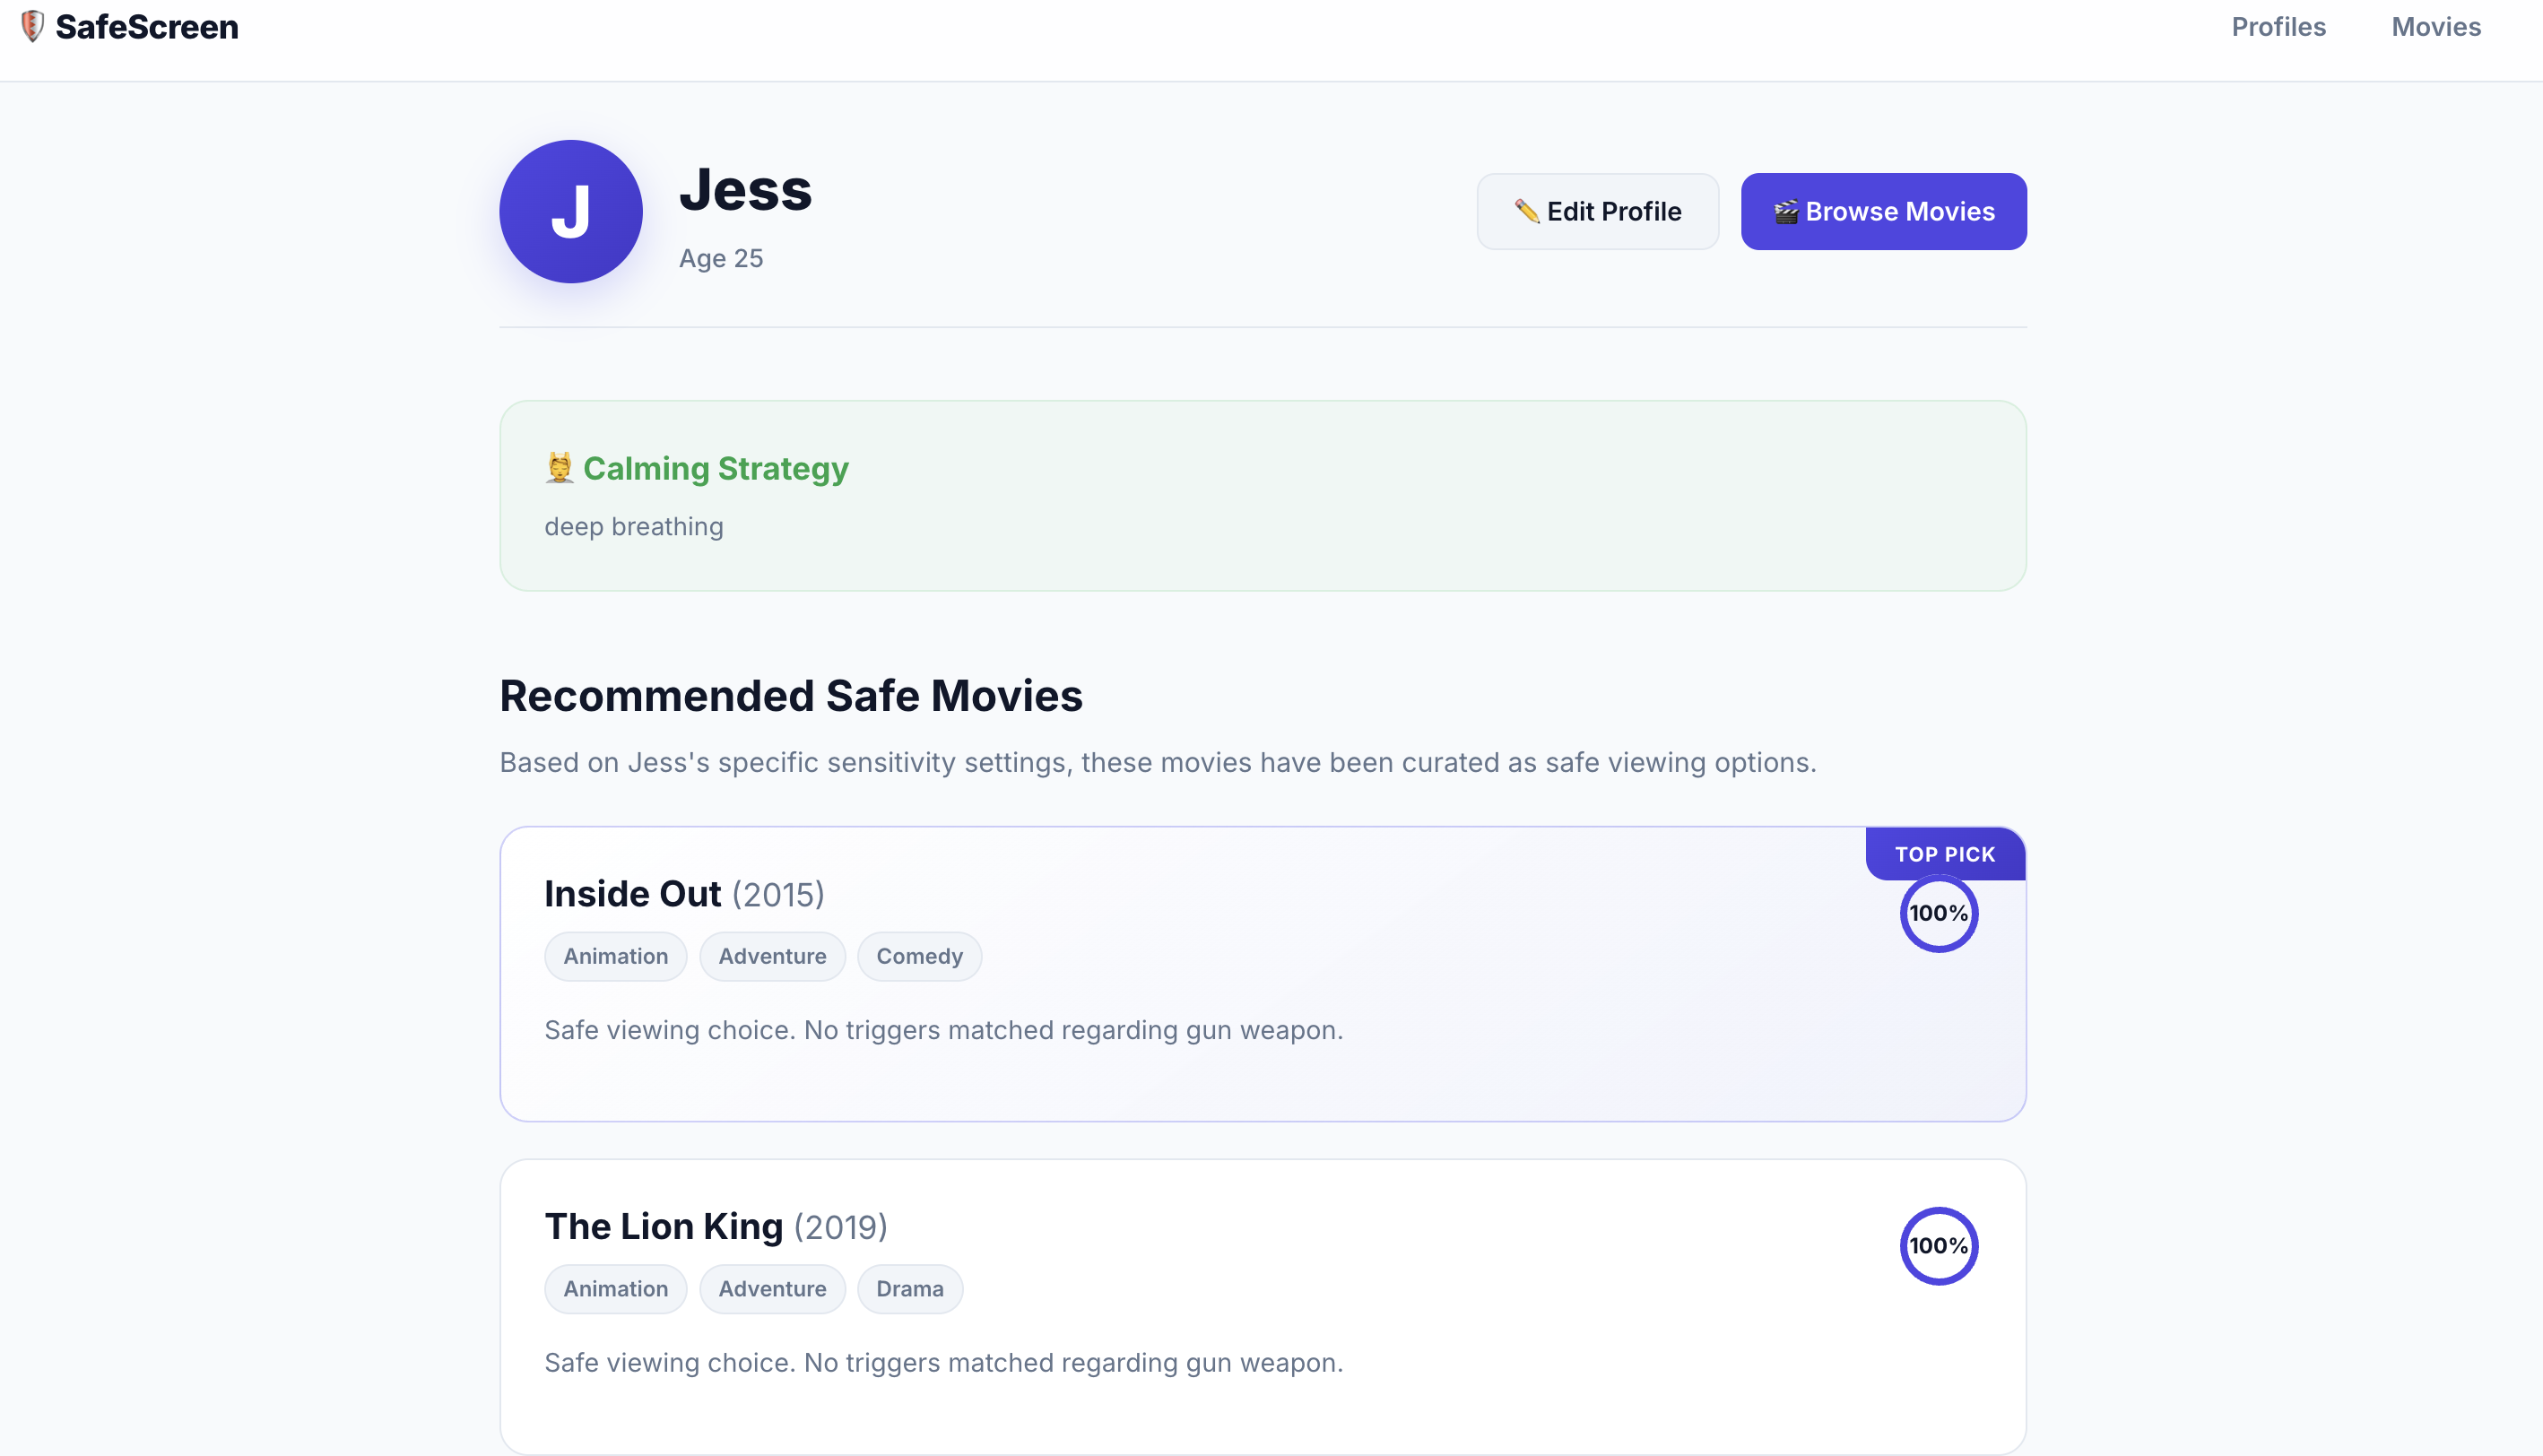2543x1456 pixels.
Task: Select The Lion King's Drama genre tag
Action: click(x=909, y=1289)
